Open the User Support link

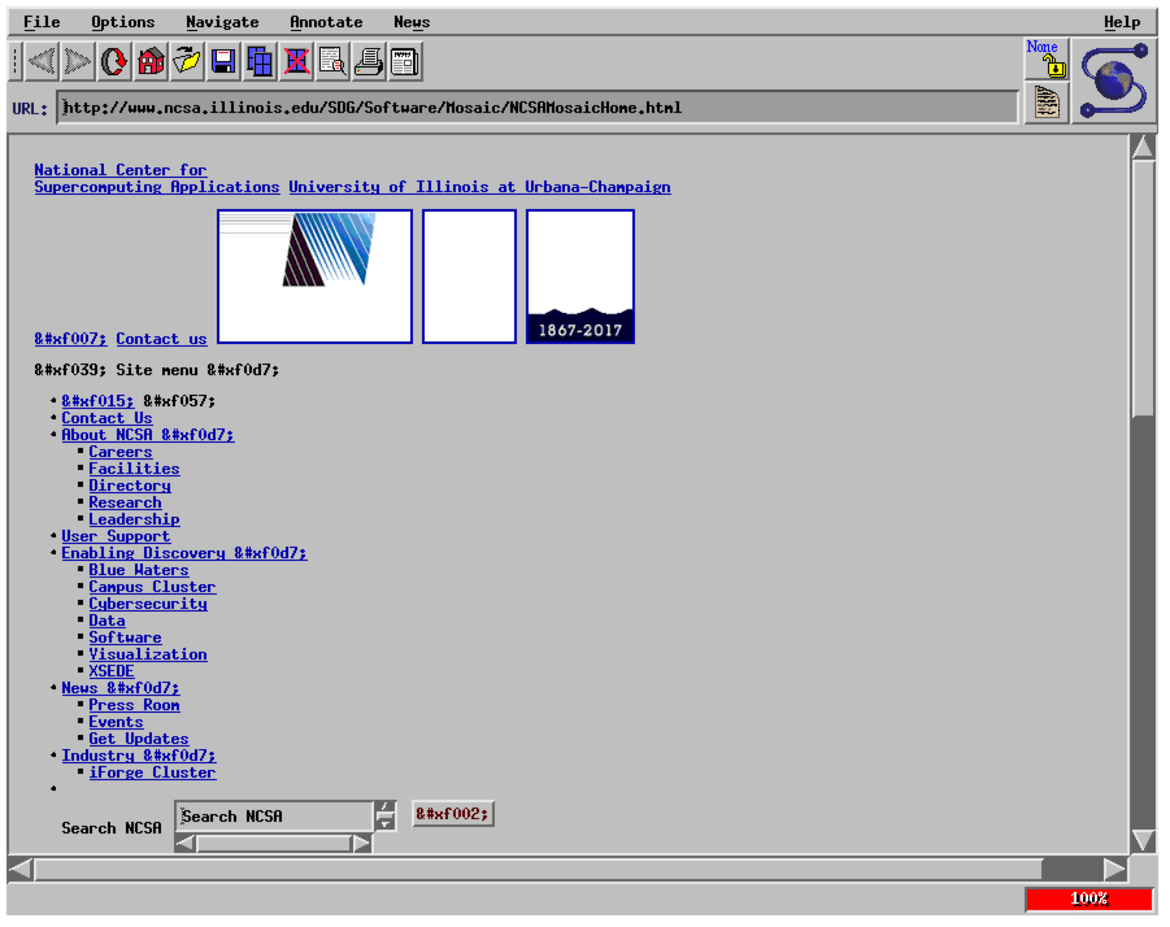[116, 537]
